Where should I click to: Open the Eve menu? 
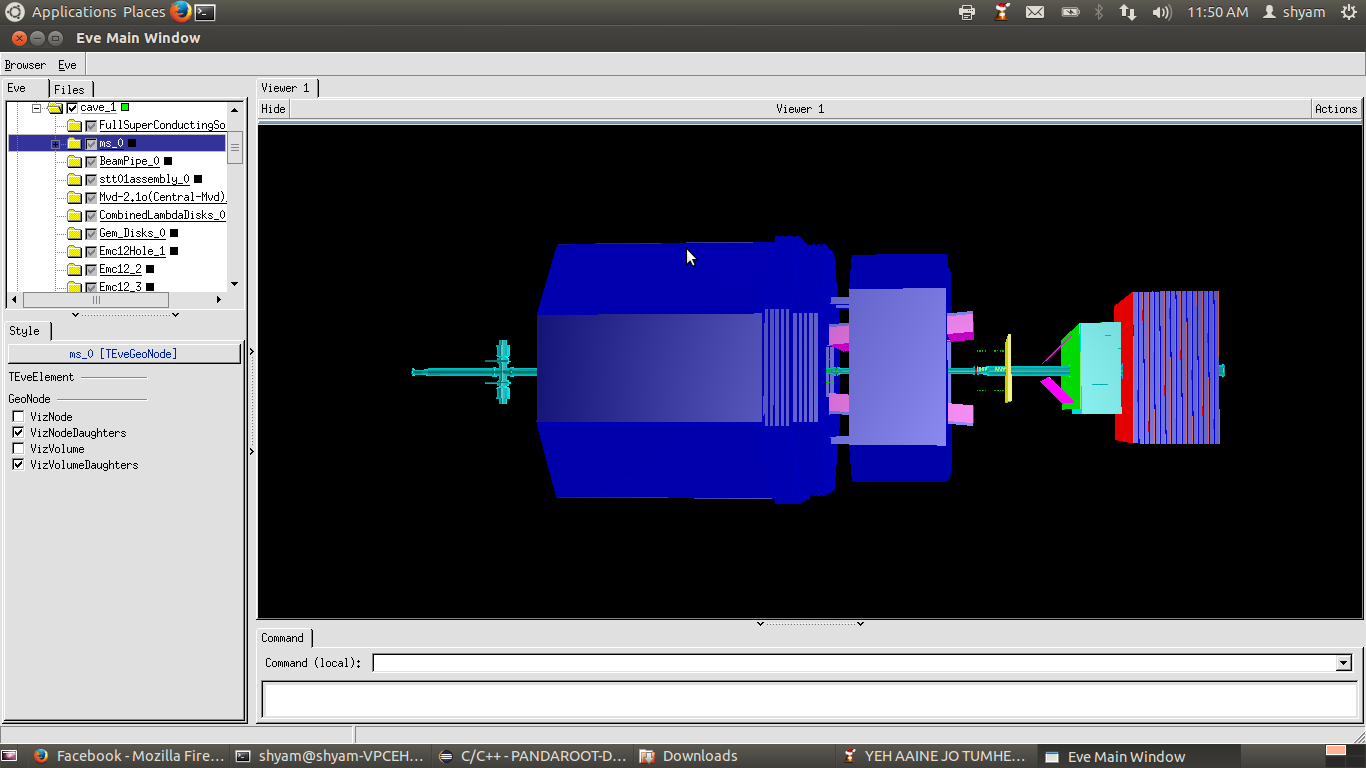(x=67, y=65)
